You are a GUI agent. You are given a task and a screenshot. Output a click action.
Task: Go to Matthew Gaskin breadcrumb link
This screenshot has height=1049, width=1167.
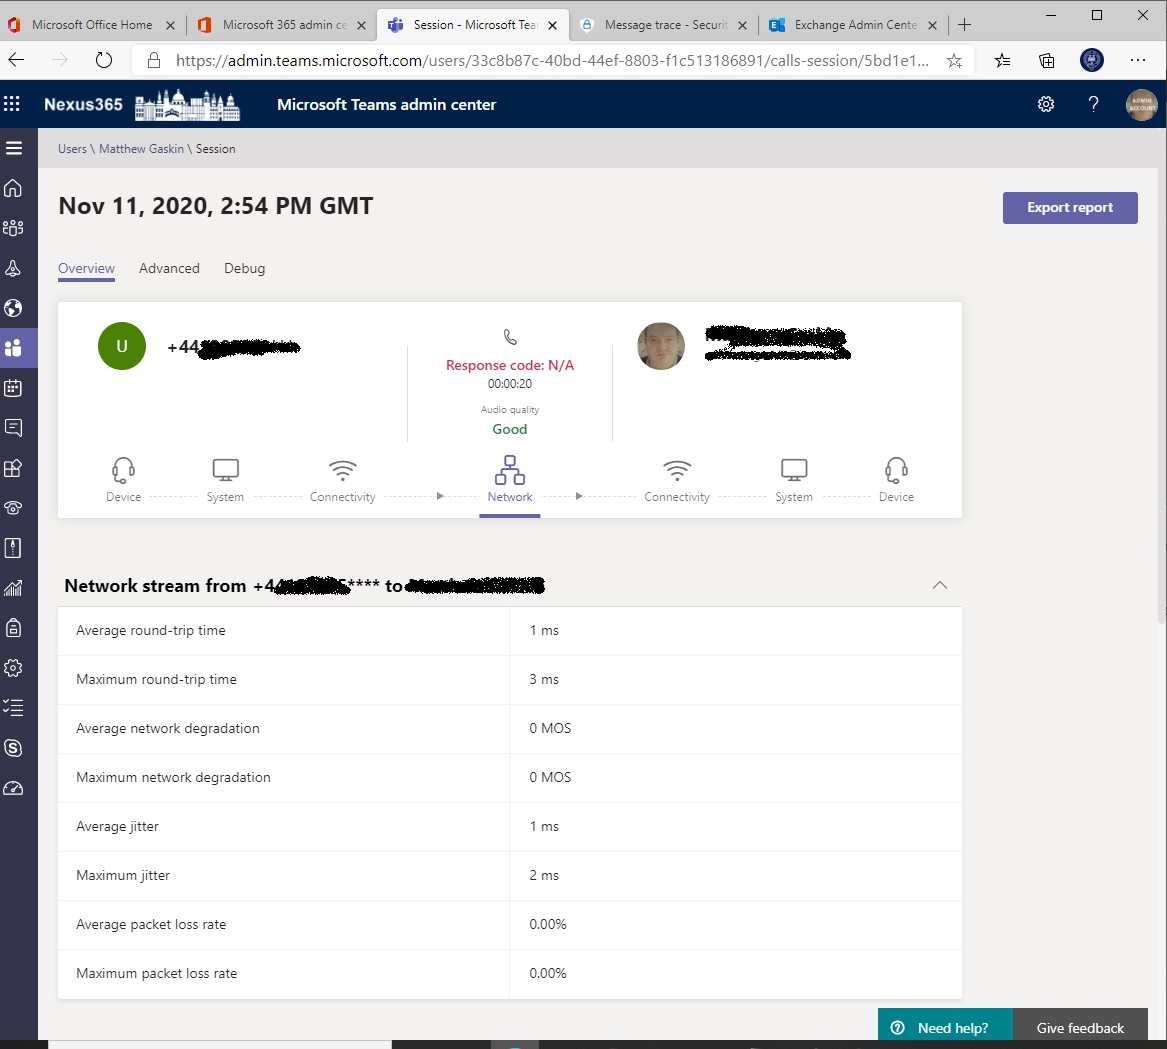point(141,149)
